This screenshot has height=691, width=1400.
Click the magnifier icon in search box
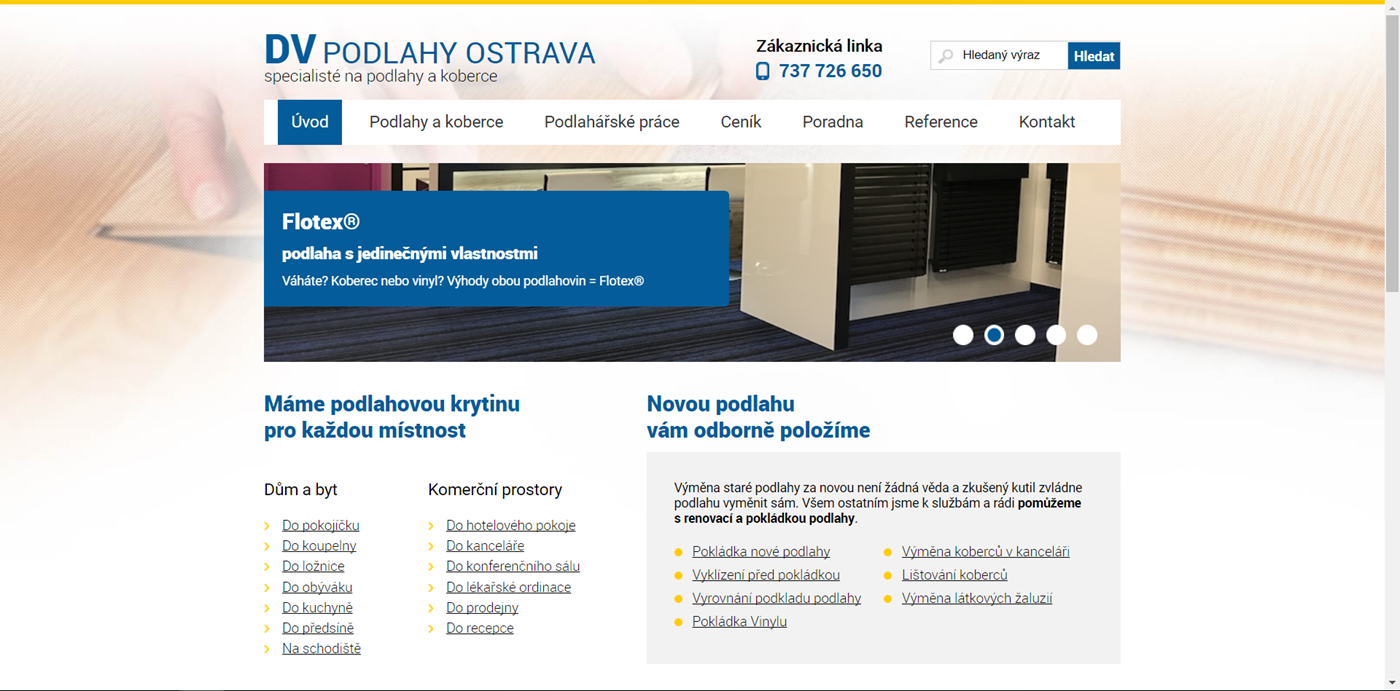click(946, 56)
